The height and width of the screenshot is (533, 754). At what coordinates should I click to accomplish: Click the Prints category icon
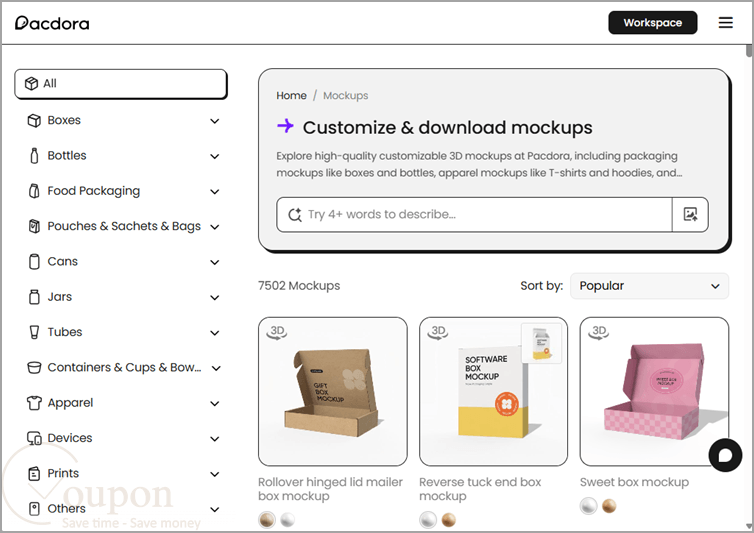34,473
